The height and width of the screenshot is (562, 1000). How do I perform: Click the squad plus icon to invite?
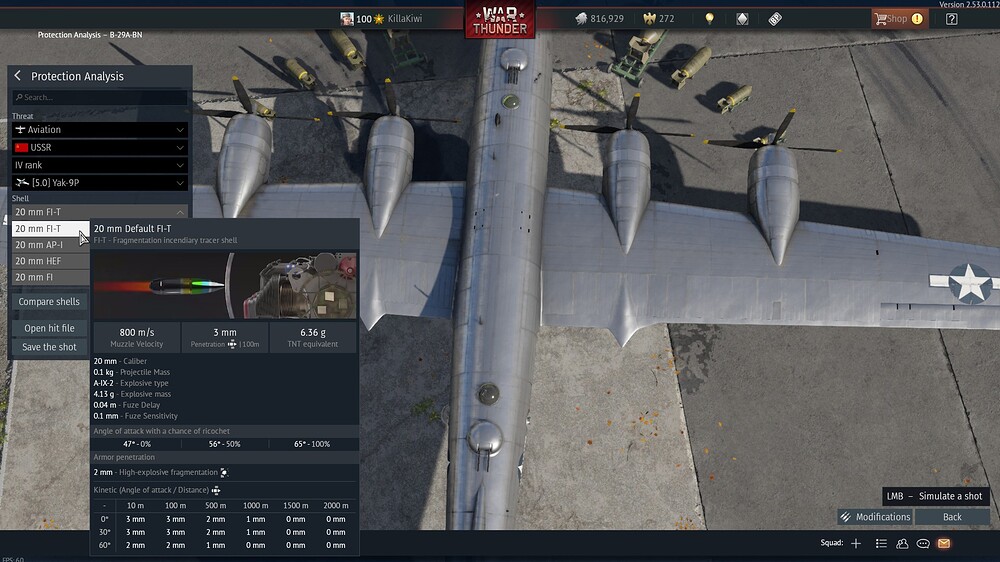[x=856, y=544]
